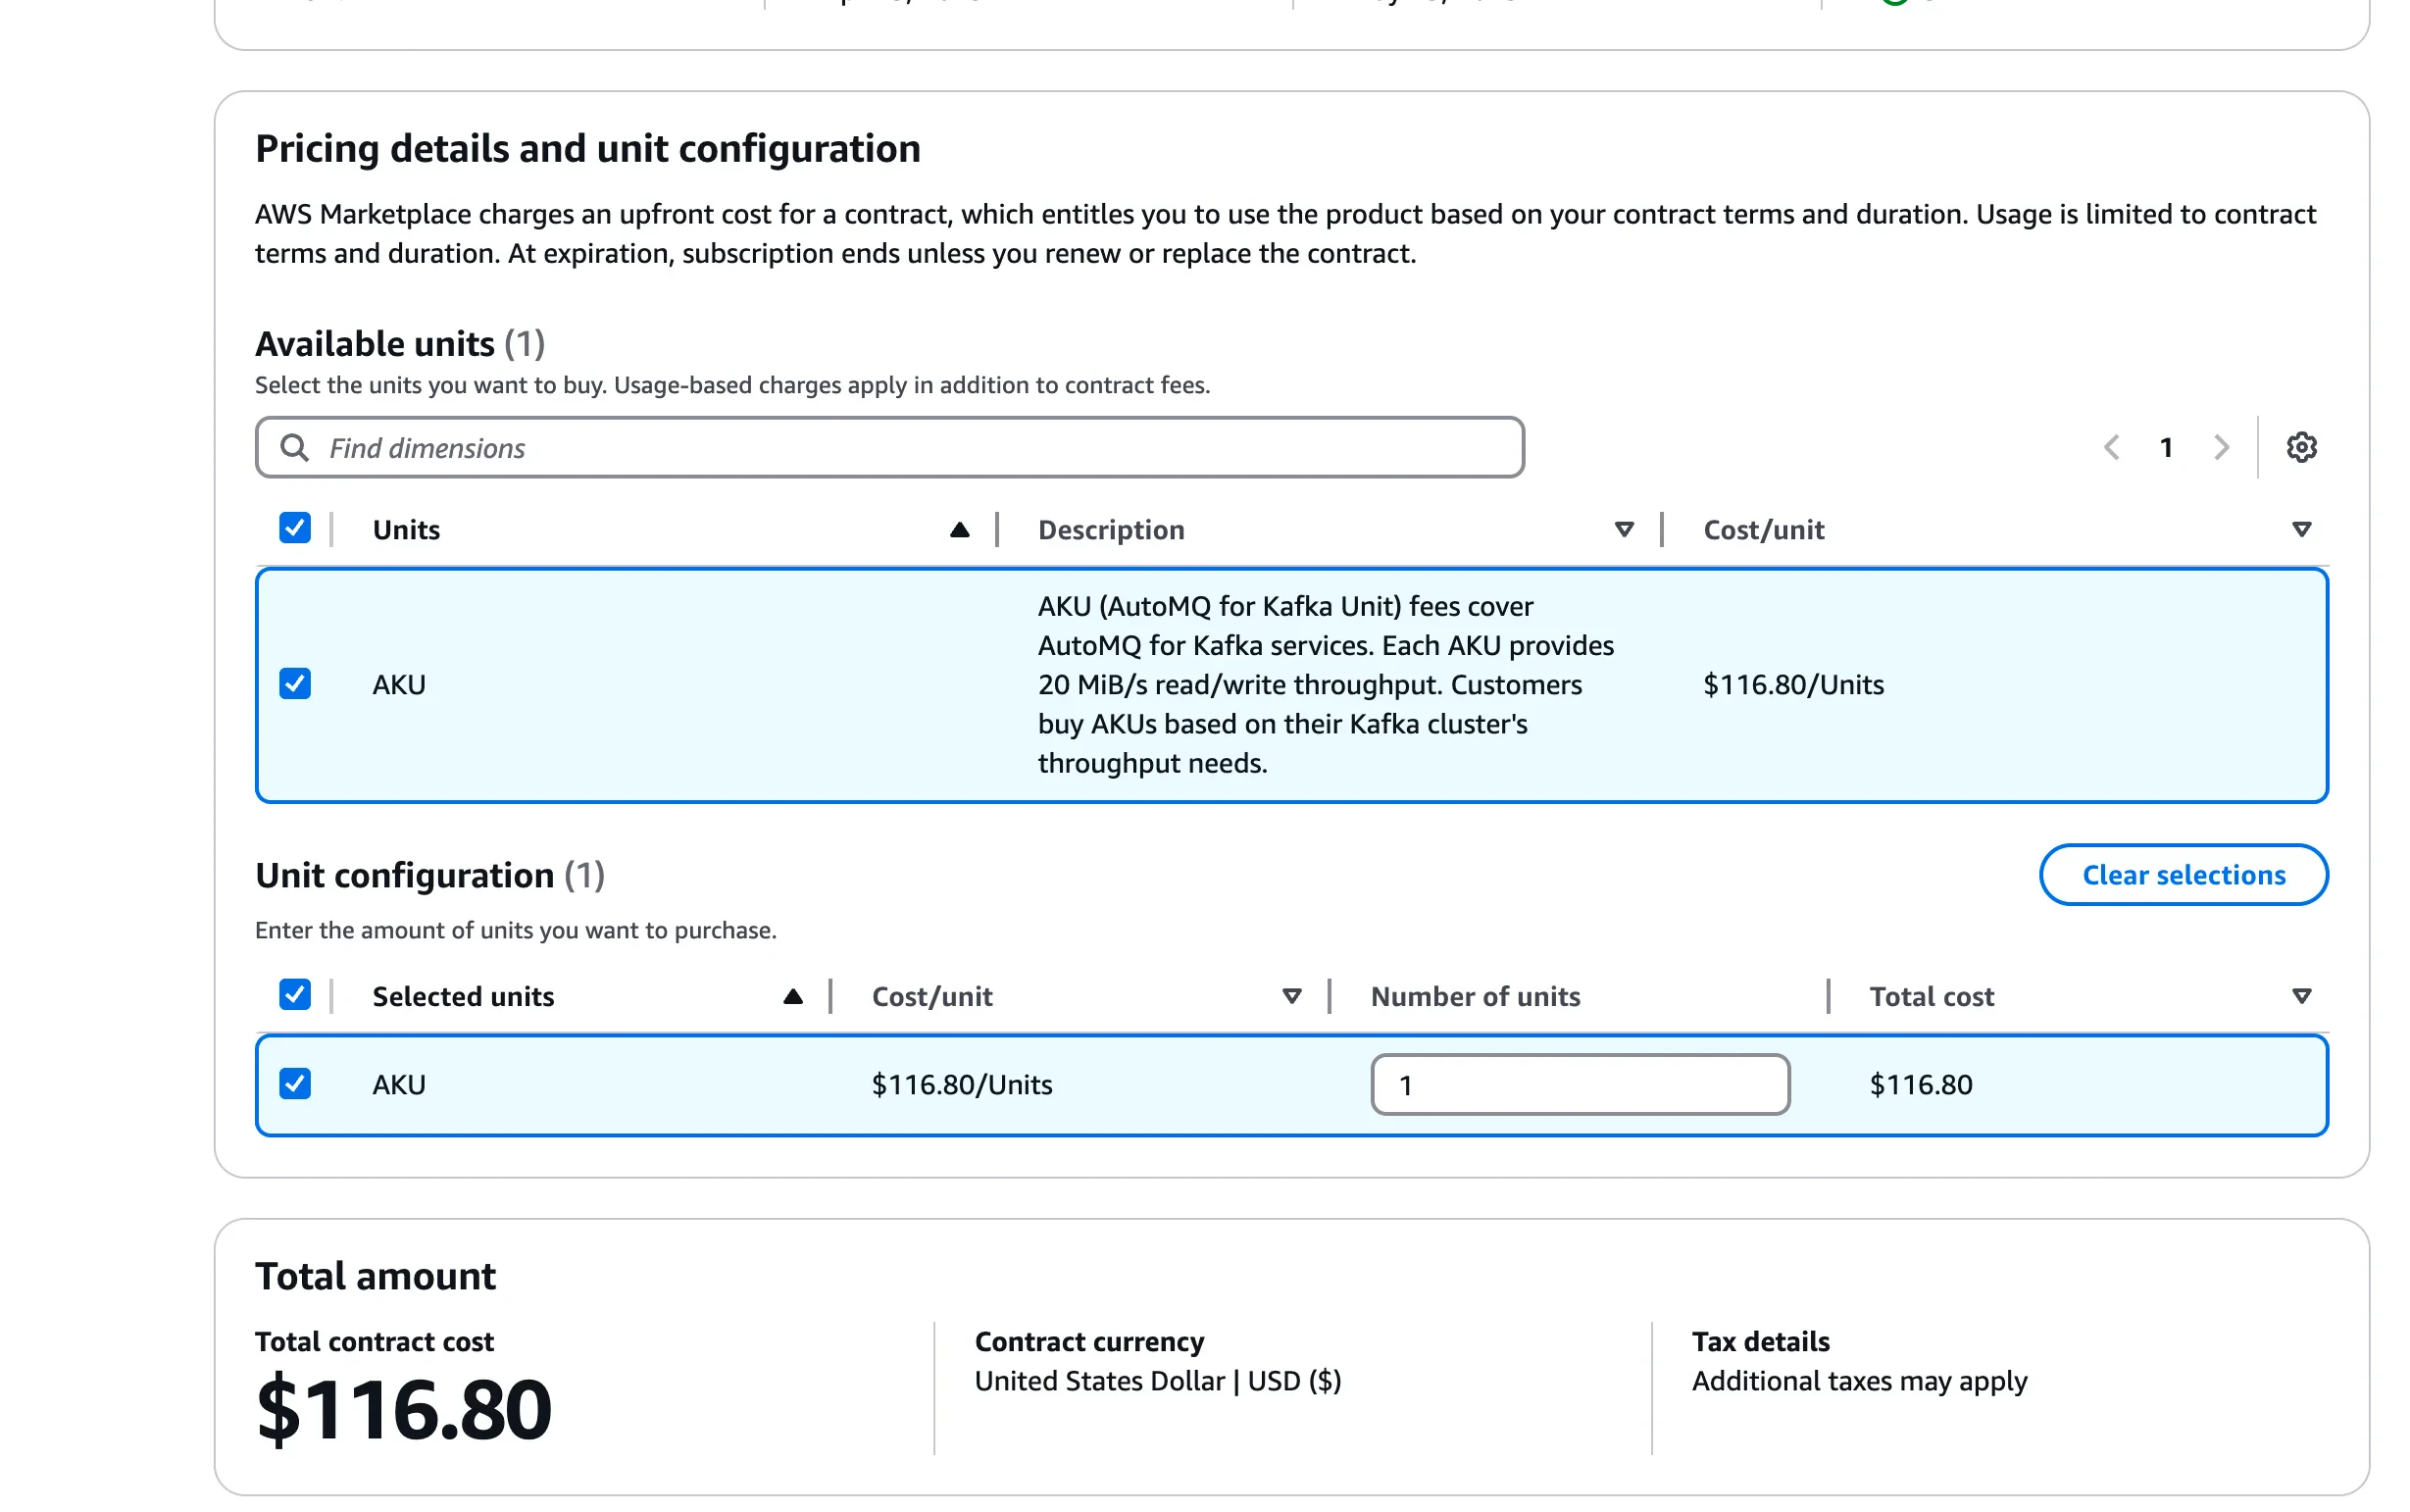Sort by Units ascending arrow
This screenshot has width=2410, height=1512.
[959, 529]
